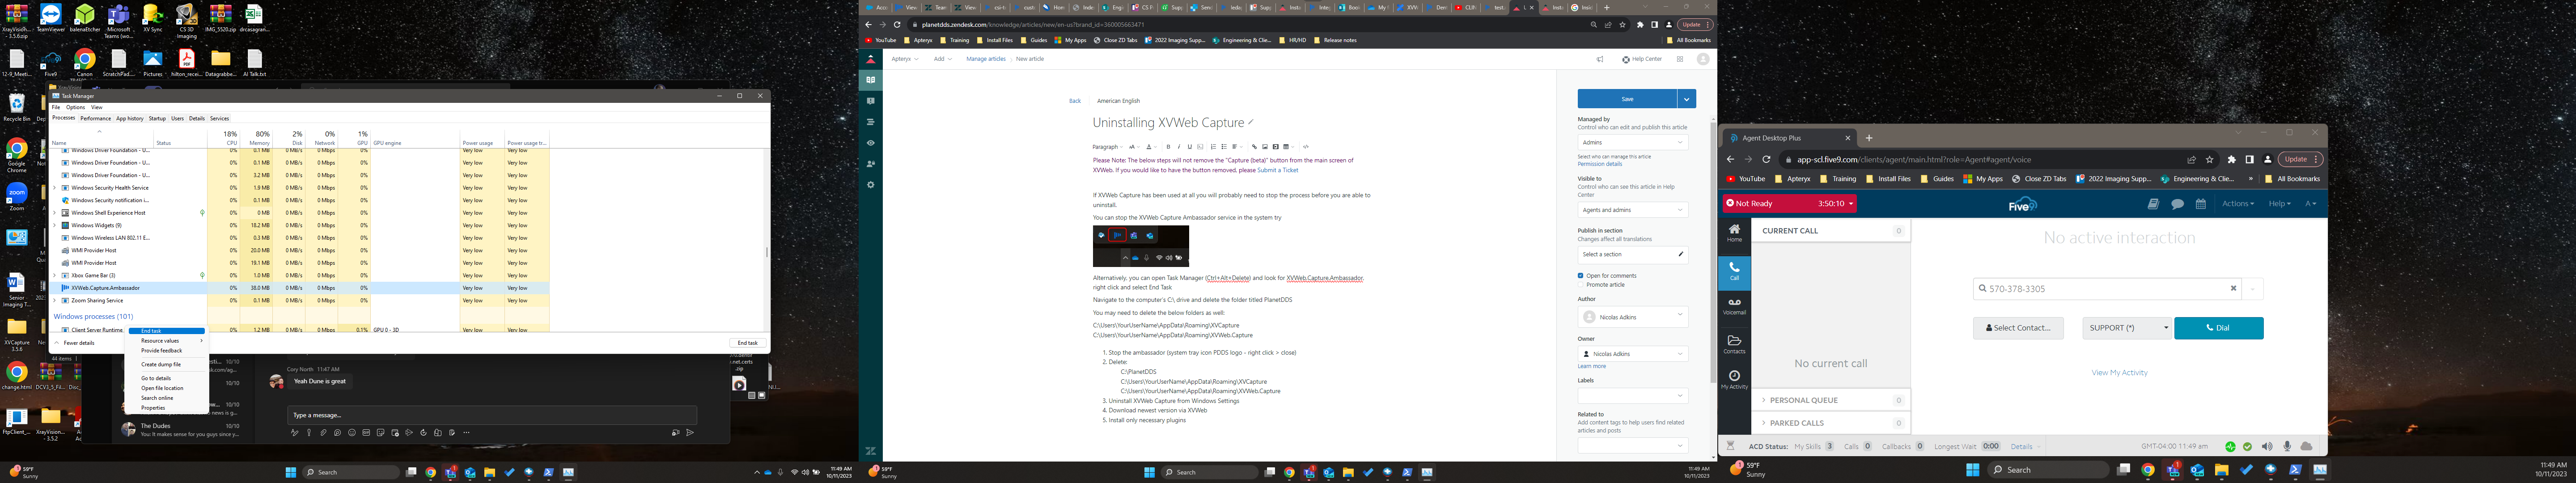Expand the PERSONAL QUEUE section
Image resolution: width=2576 pixels, height=483 pixels.
[1831, 400]
